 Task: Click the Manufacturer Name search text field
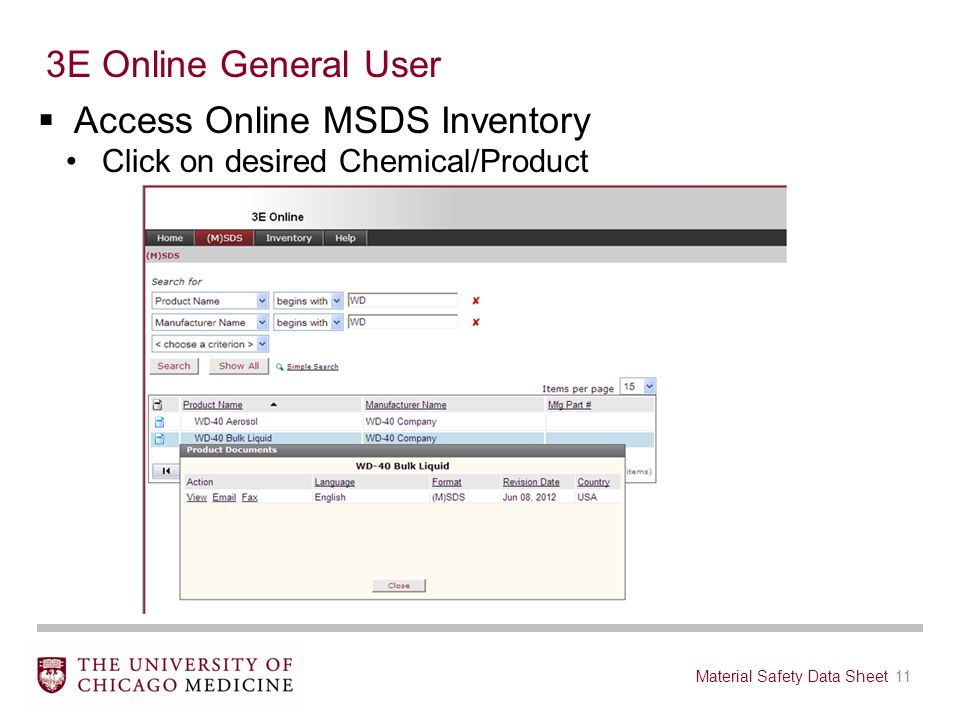402,322
